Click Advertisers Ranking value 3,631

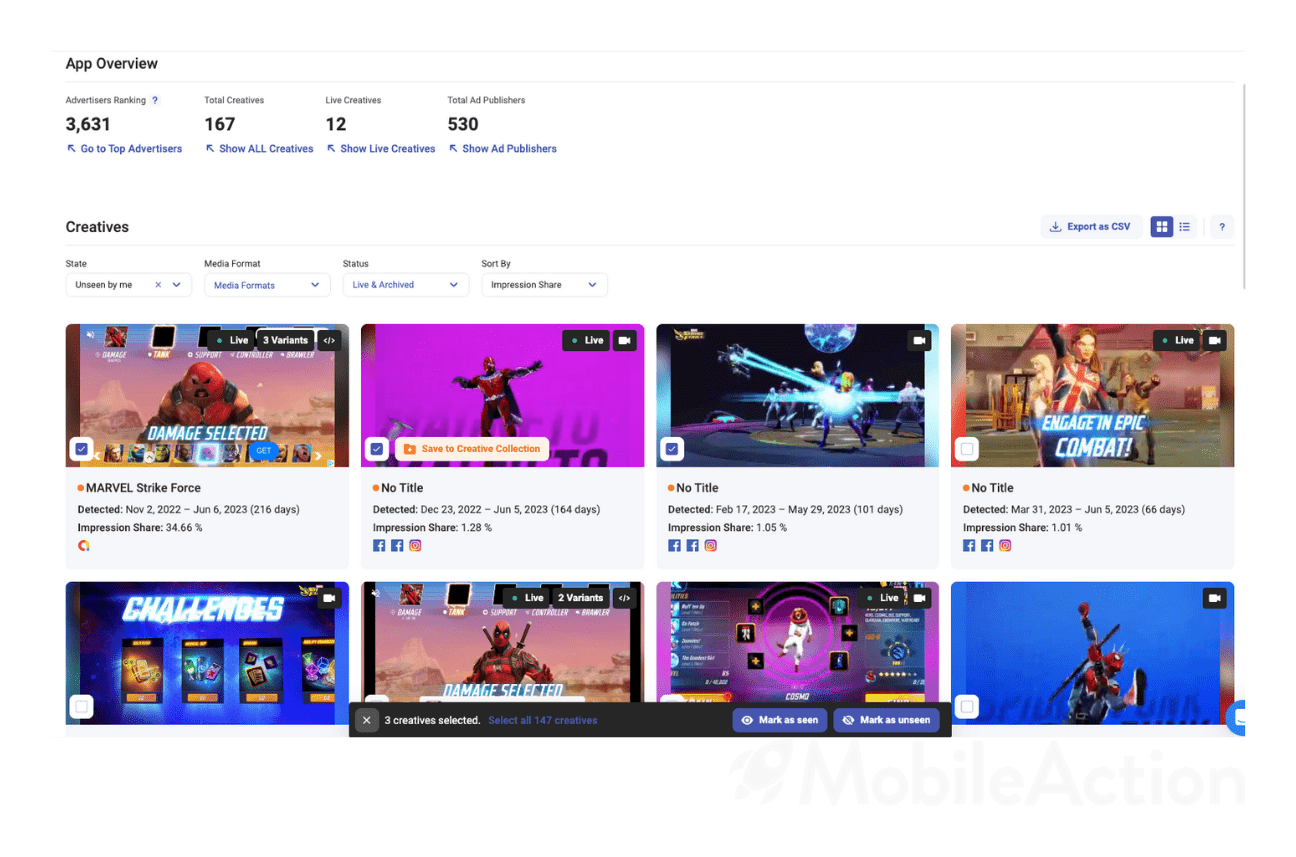(x=88, y=124)
